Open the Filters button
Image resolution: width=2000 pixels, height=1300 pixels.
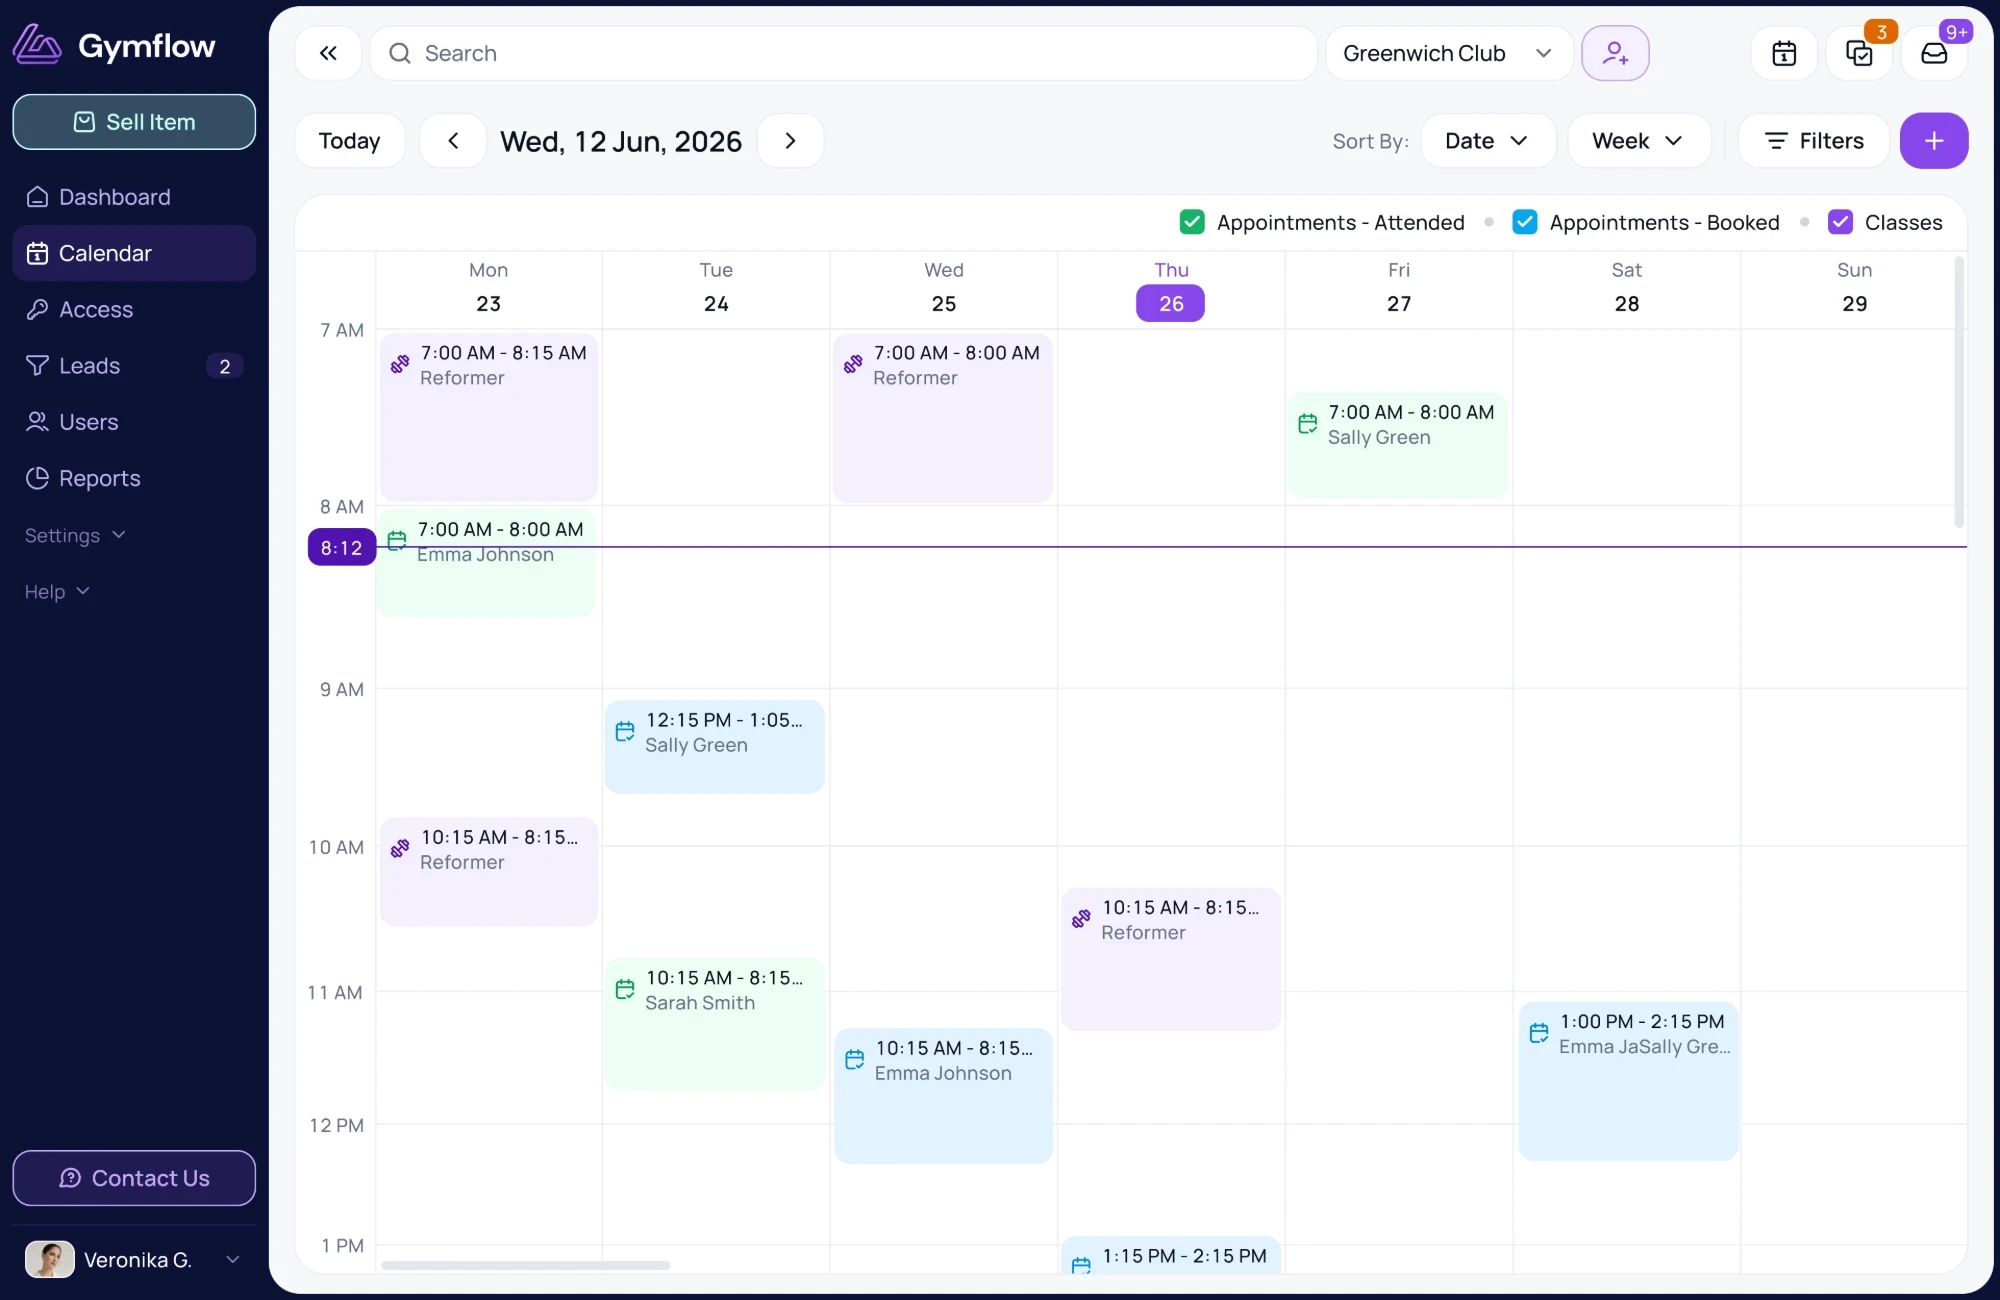(x=1814, y=141)
